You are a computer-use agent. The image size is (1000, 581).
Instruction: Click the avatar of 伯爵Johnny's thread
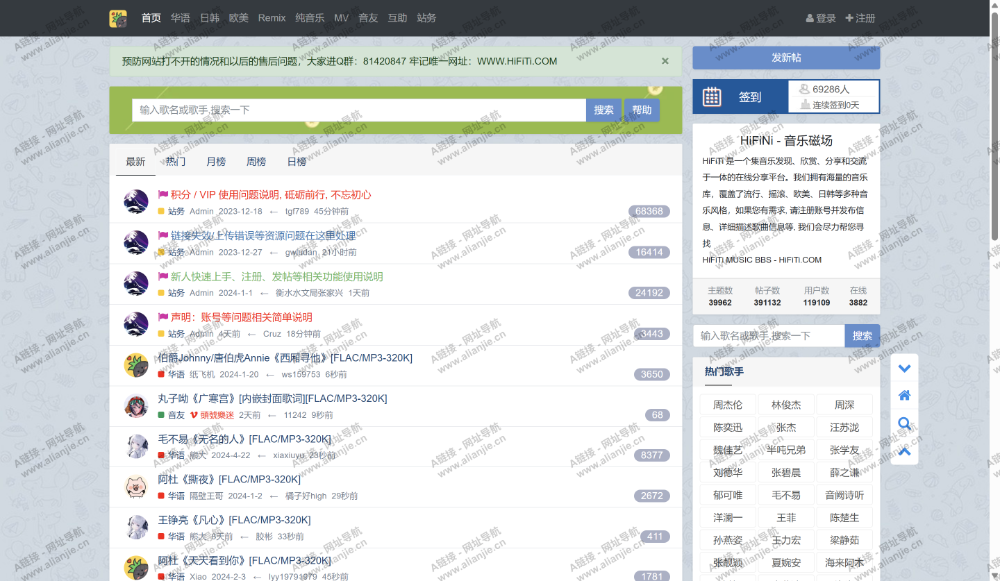point(135,365)
